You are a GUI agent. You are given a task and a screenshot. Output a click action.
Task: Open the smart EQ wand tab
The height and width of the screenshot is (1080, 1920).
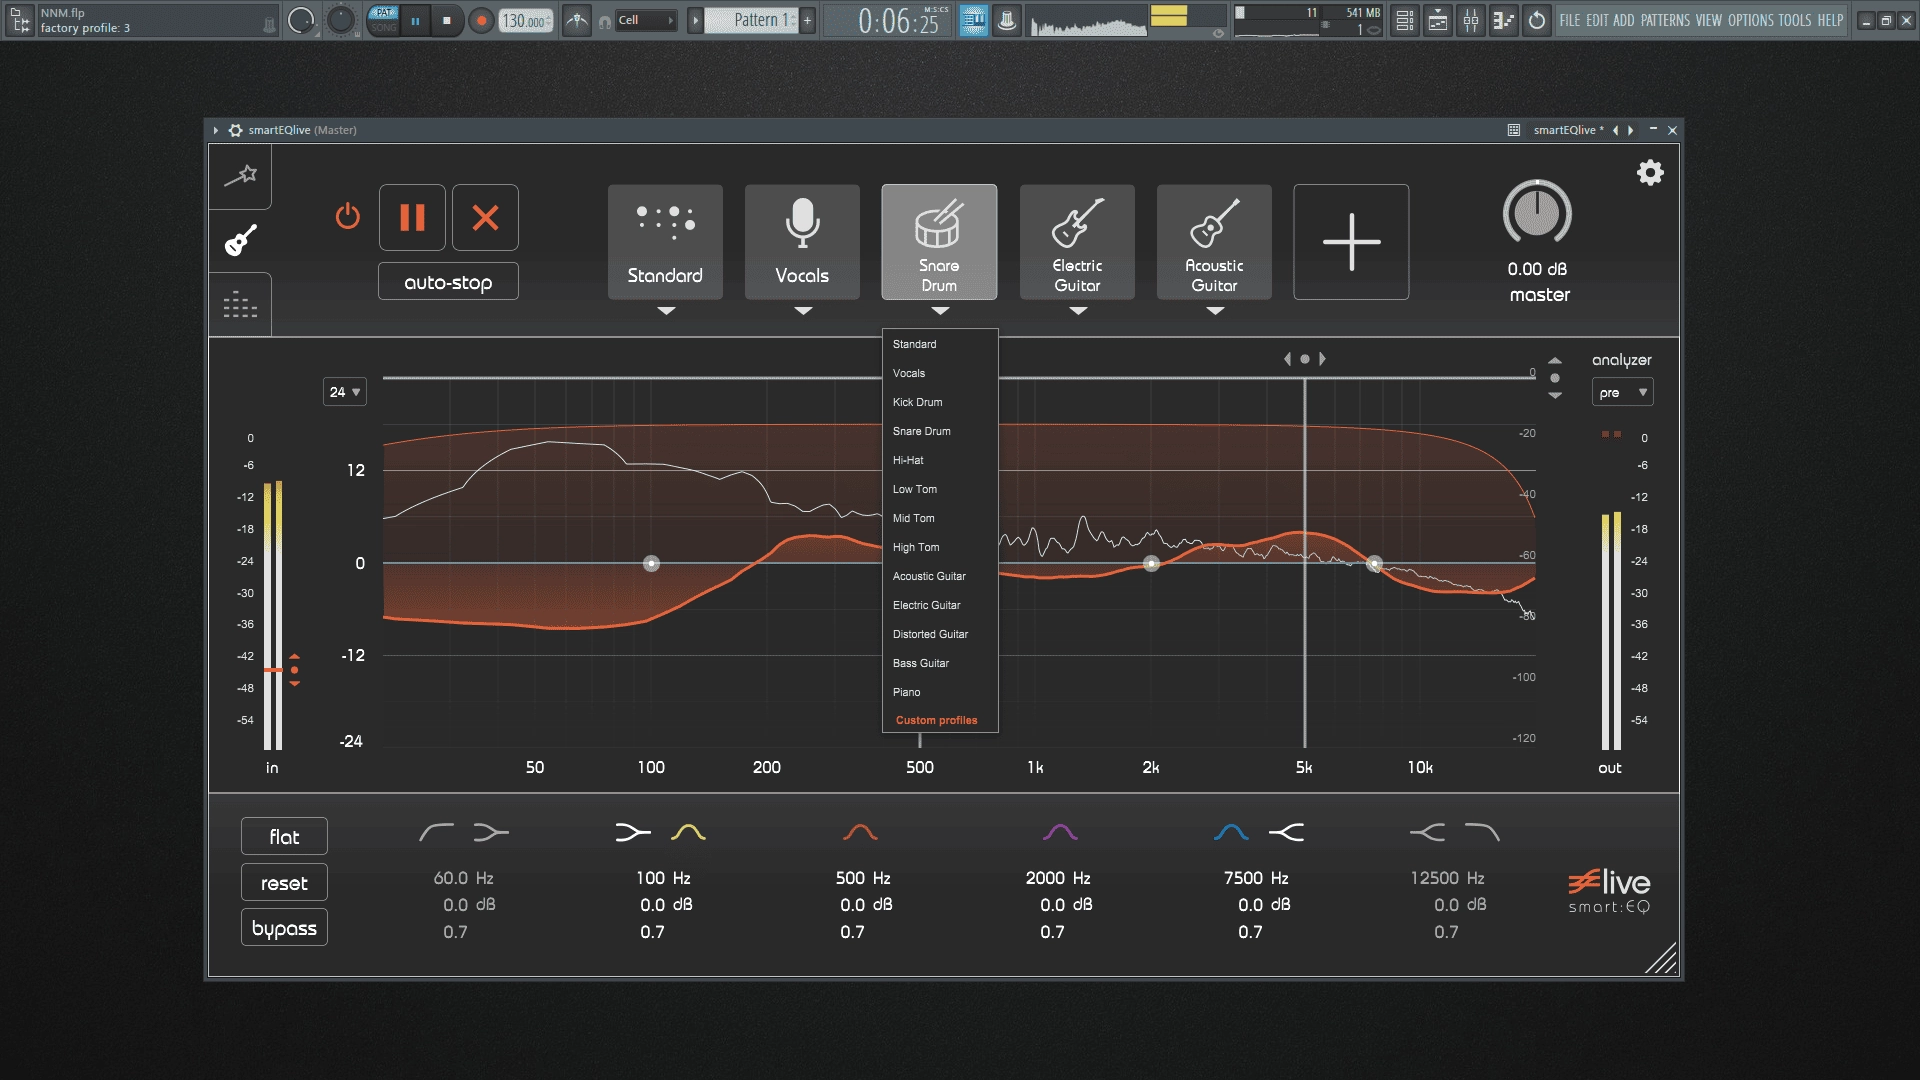(240, 176)
